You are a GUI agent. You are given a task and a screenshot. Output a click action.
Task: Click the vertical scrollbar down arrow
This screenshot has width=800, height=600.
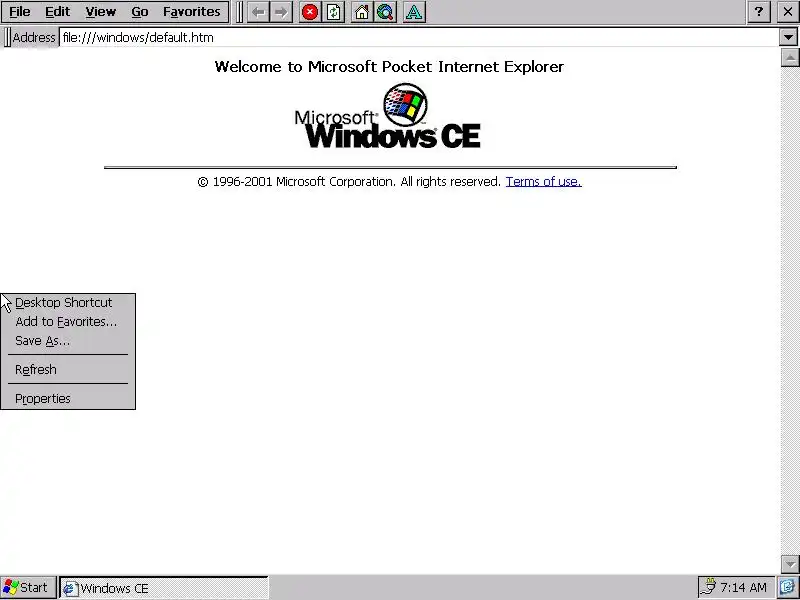(x=790, y=564)
